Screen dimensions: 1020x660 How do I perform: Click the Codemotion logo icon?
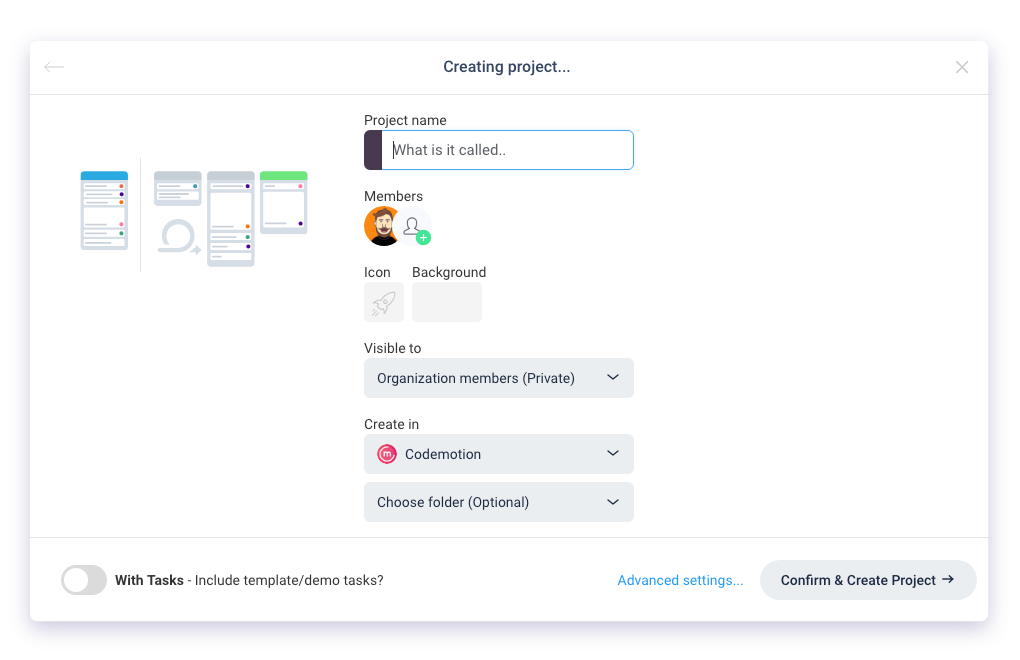[387, 454]
